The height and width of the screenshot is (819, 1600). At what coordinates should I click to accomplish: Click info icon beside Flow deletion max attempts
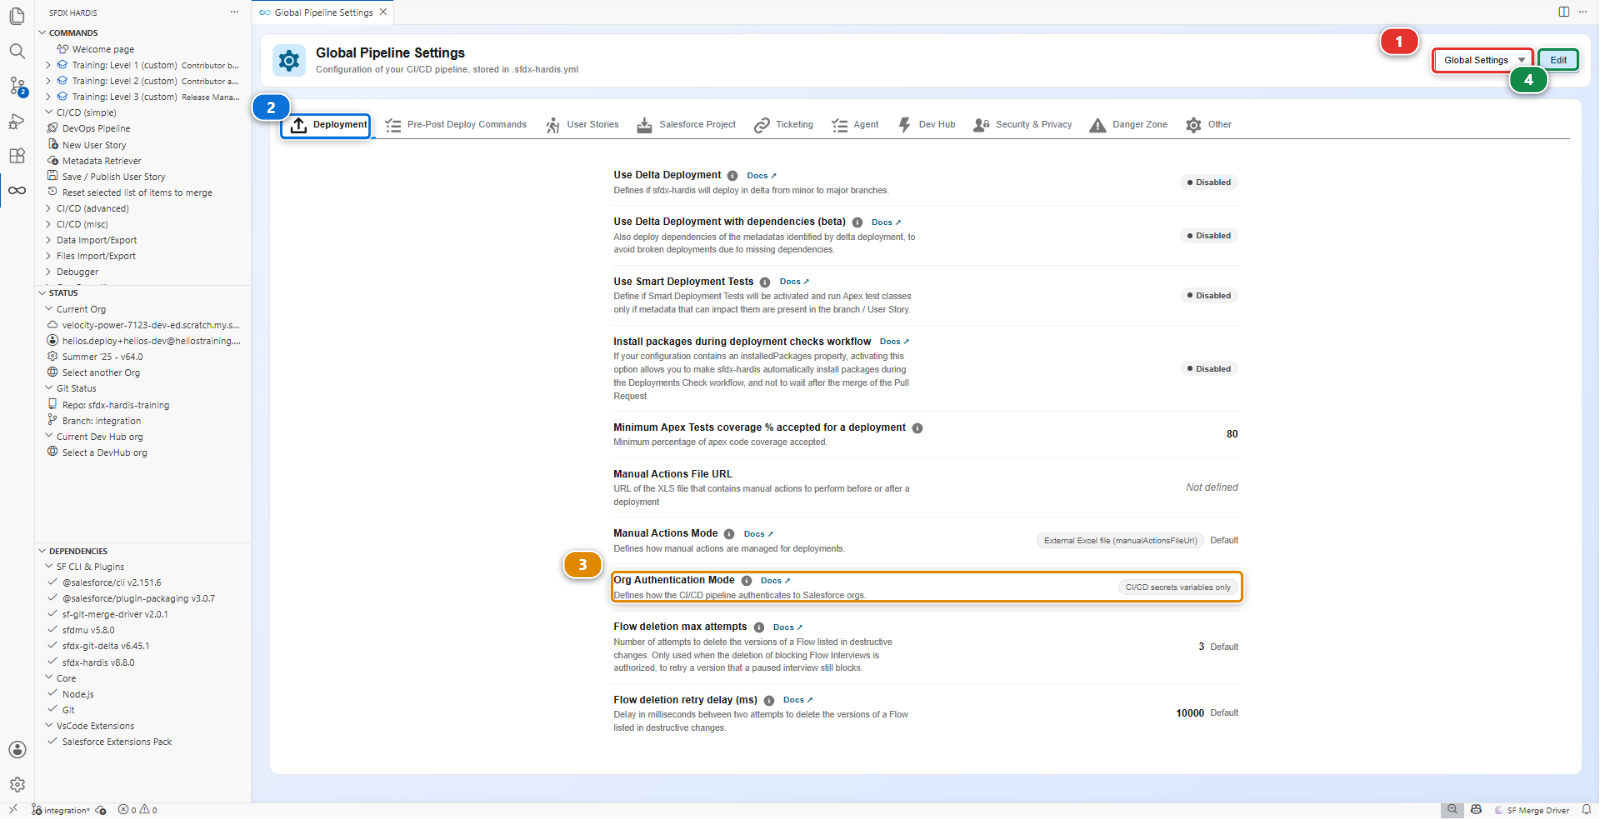[759, 628]
